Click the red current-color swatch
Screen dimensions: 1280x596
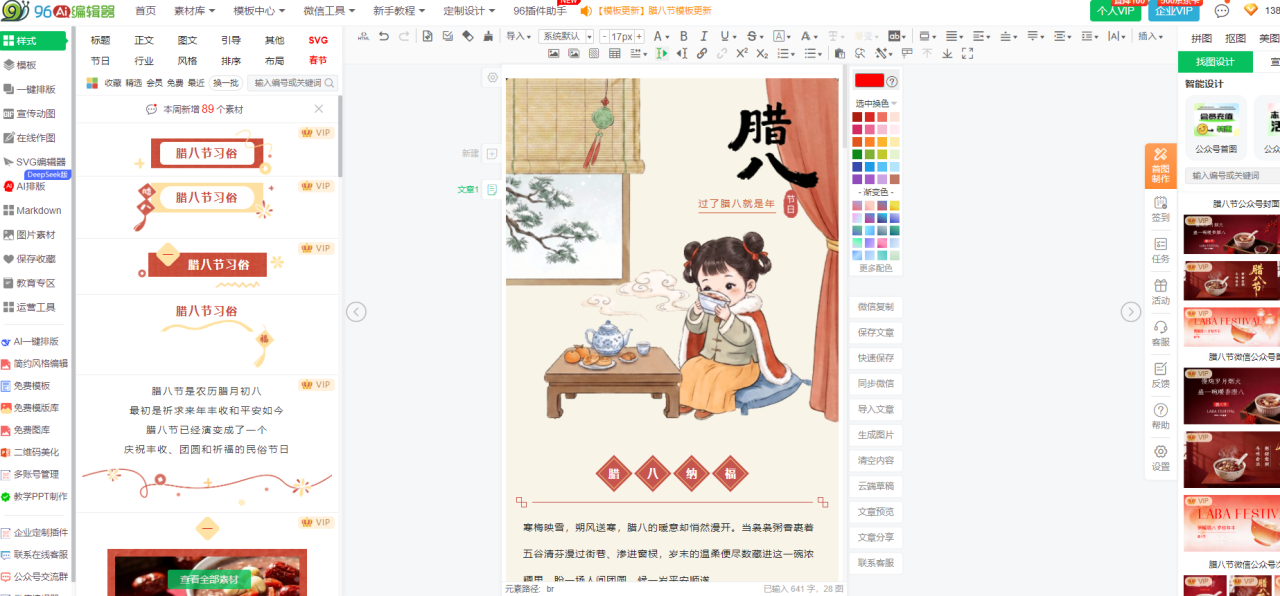pos(869,81)
